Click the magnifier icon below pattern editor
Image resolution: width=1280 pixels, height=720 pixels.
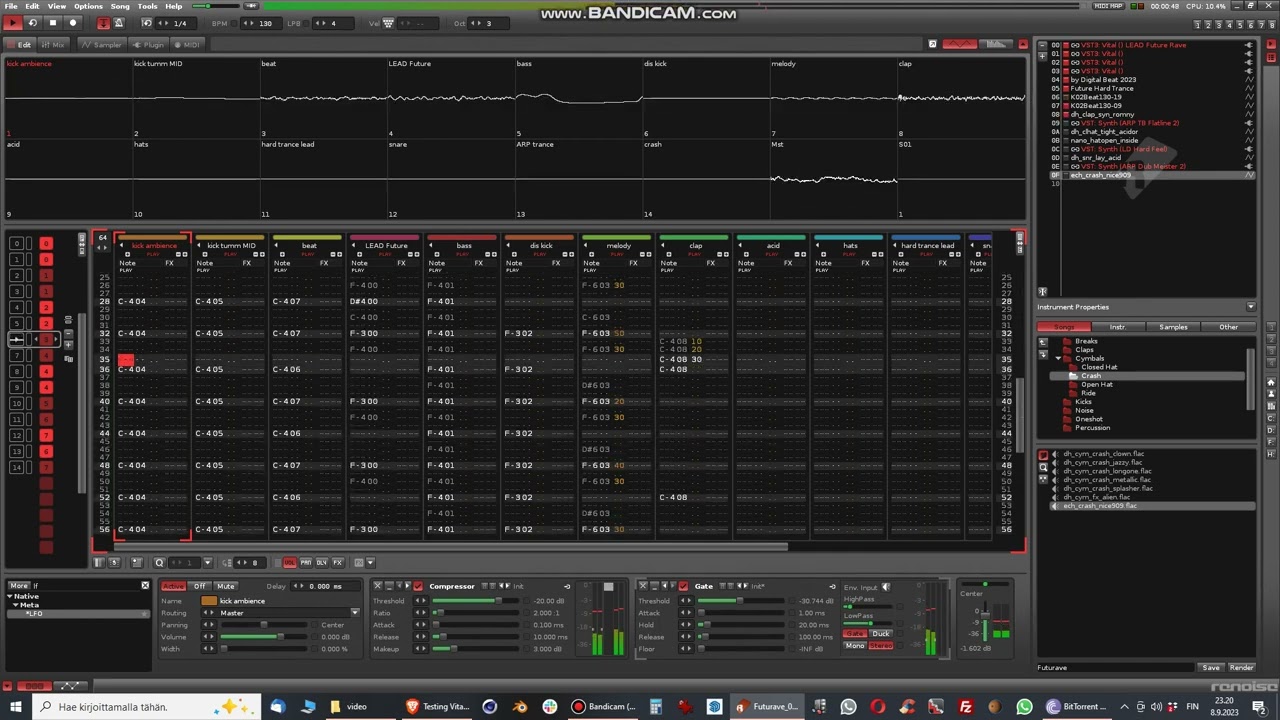(159, 563)
